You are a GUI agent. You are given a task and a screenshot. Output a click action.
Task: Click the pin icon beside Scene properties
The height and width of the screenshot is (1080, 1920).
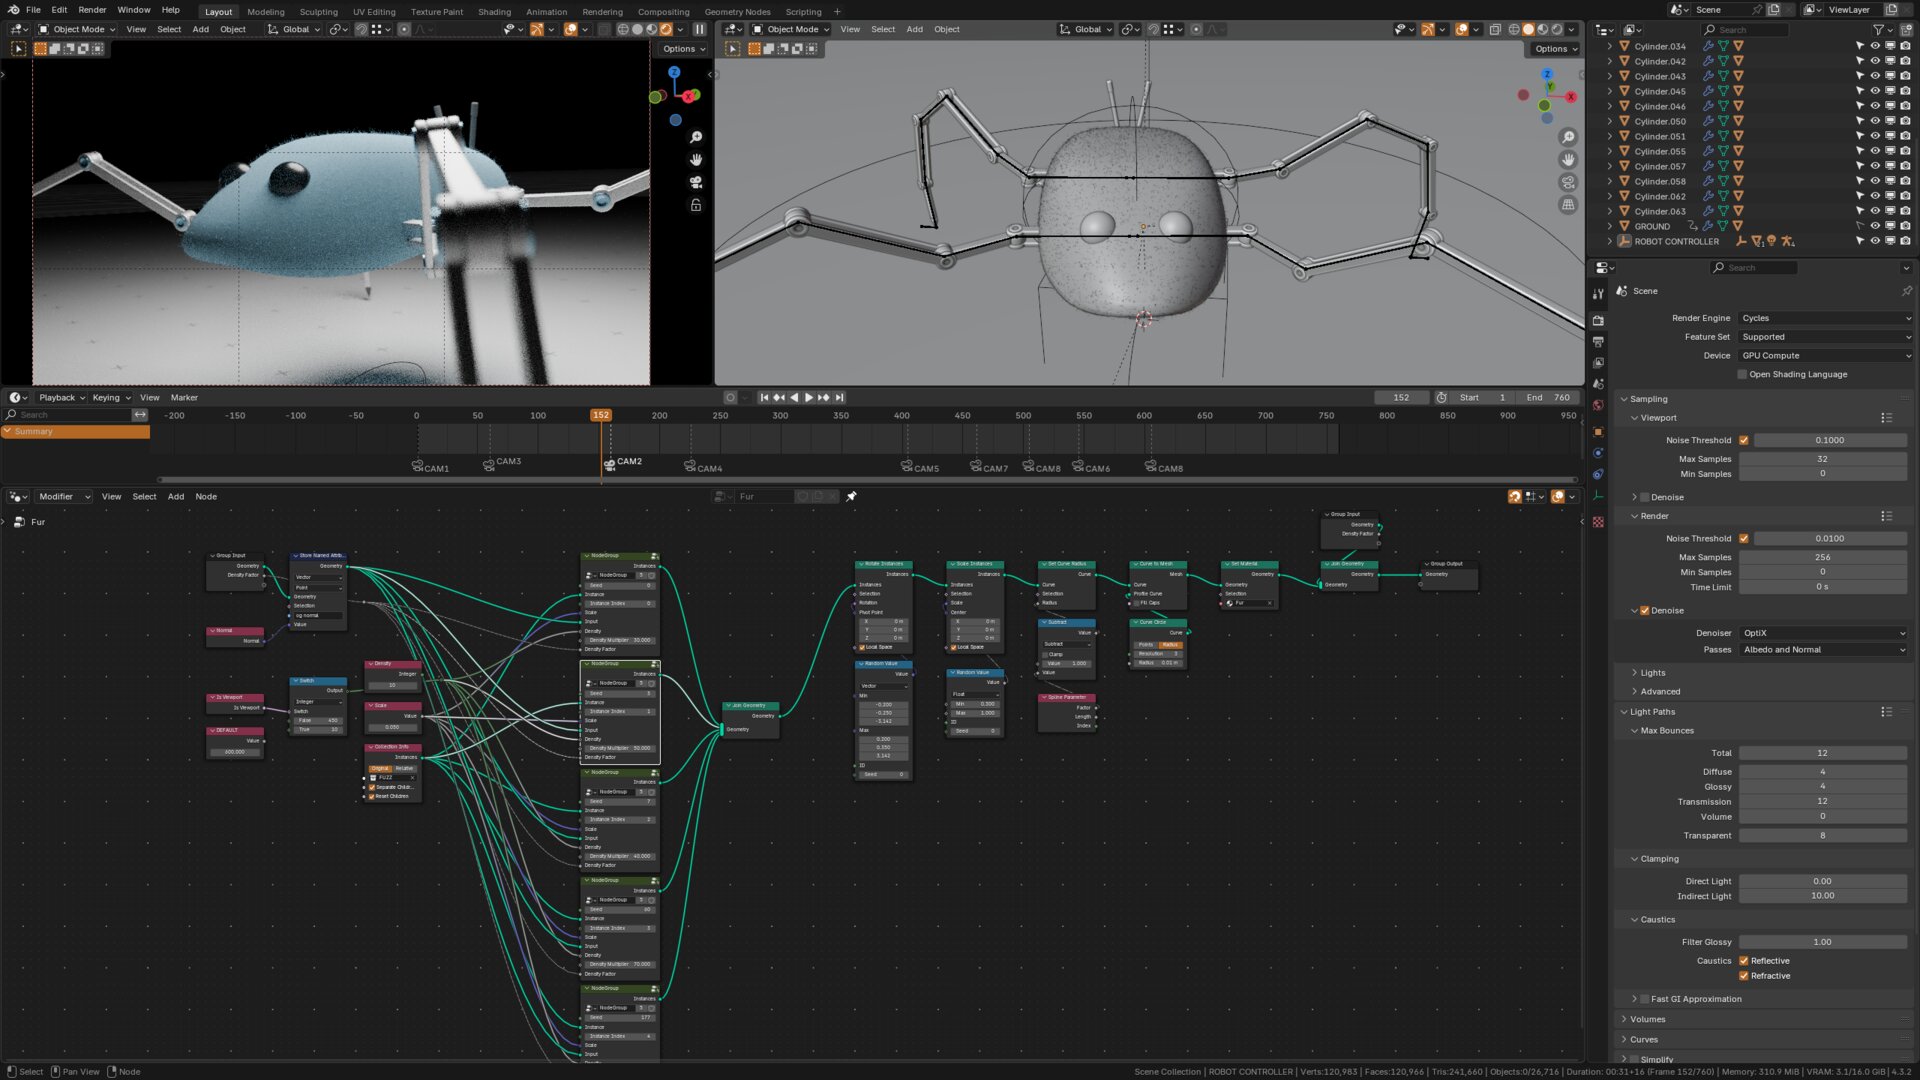click(x=1906, y=291)
